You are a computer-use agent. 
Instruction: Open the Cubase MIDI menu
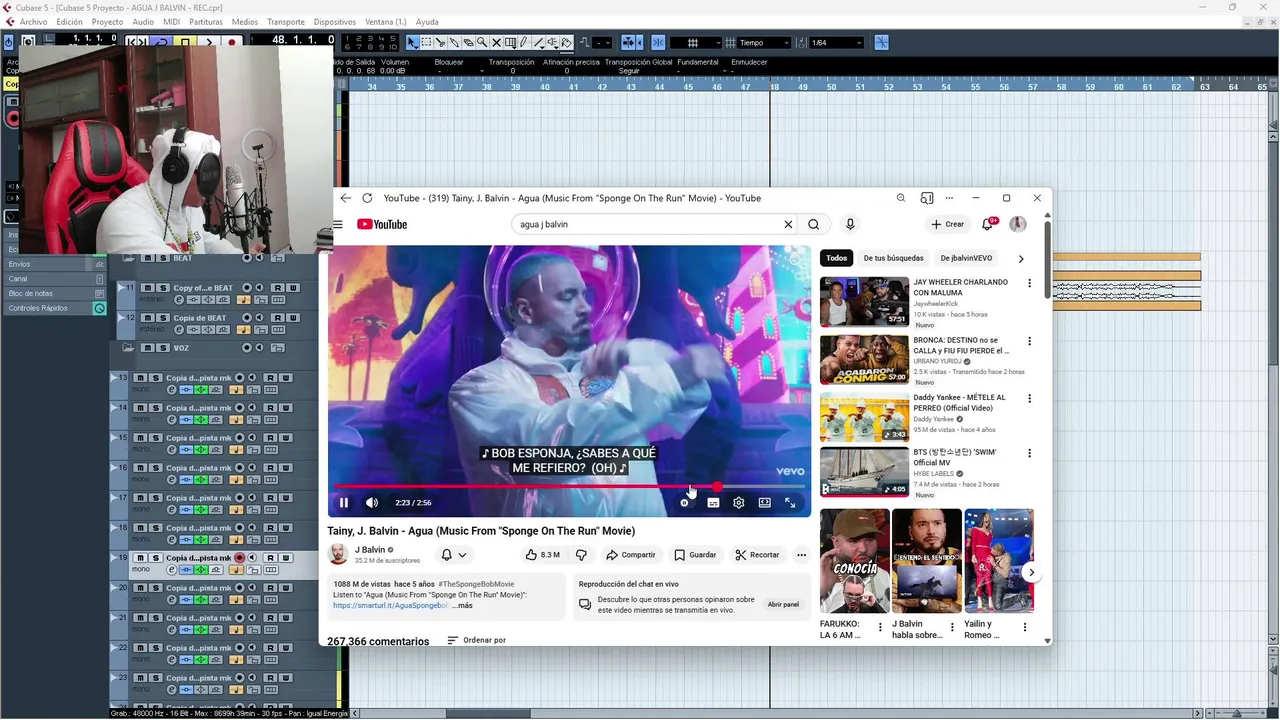pos(171,22)
